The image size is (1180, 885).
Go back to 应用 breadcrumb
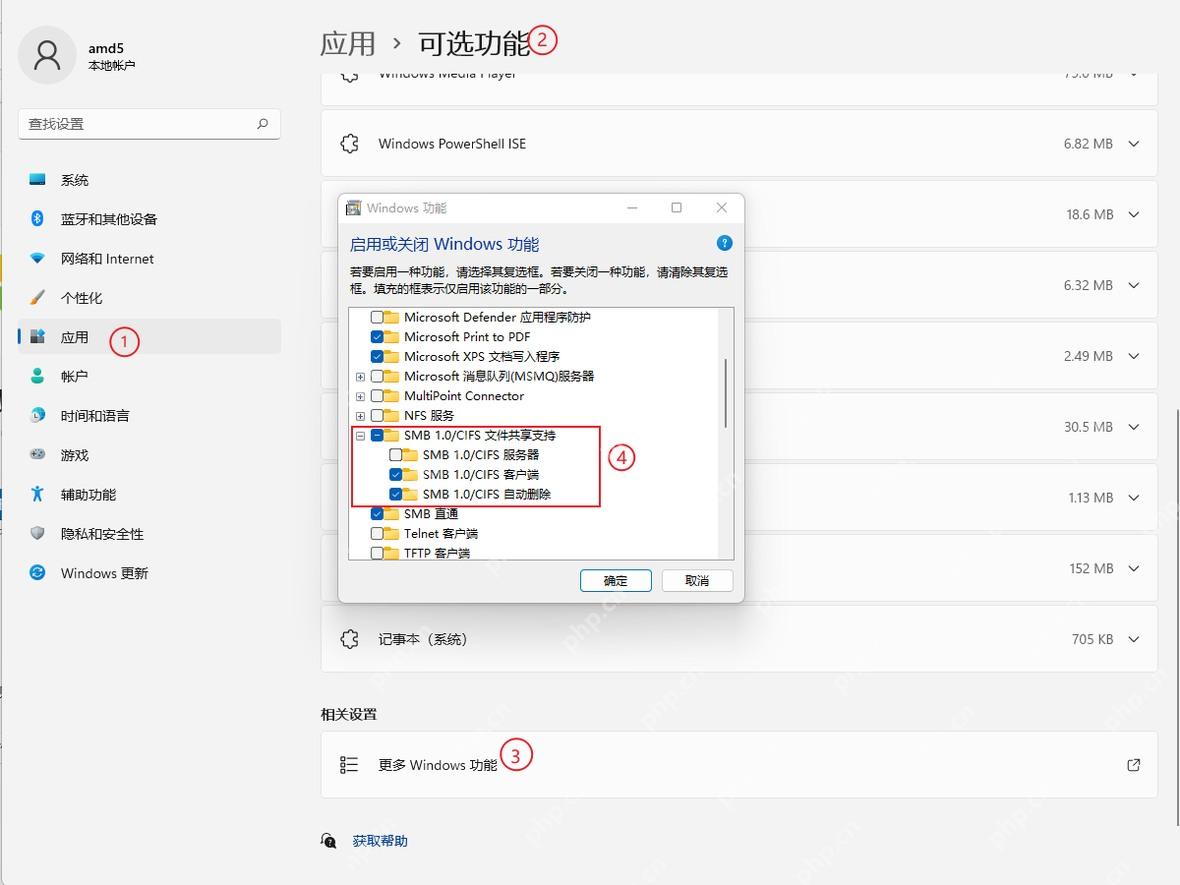coord(348,43)
